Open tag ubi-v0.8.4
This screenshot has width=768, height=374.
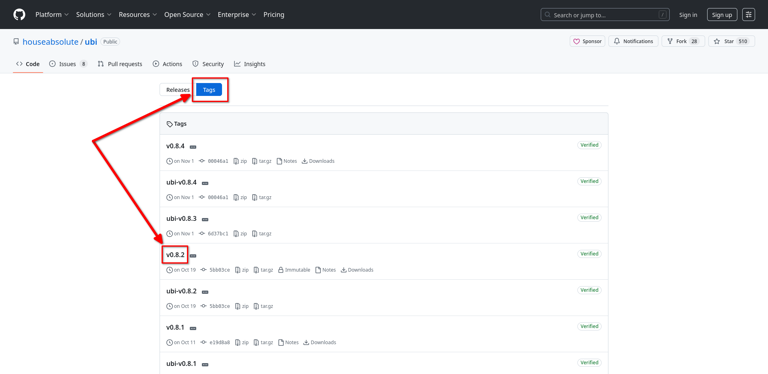181,182
